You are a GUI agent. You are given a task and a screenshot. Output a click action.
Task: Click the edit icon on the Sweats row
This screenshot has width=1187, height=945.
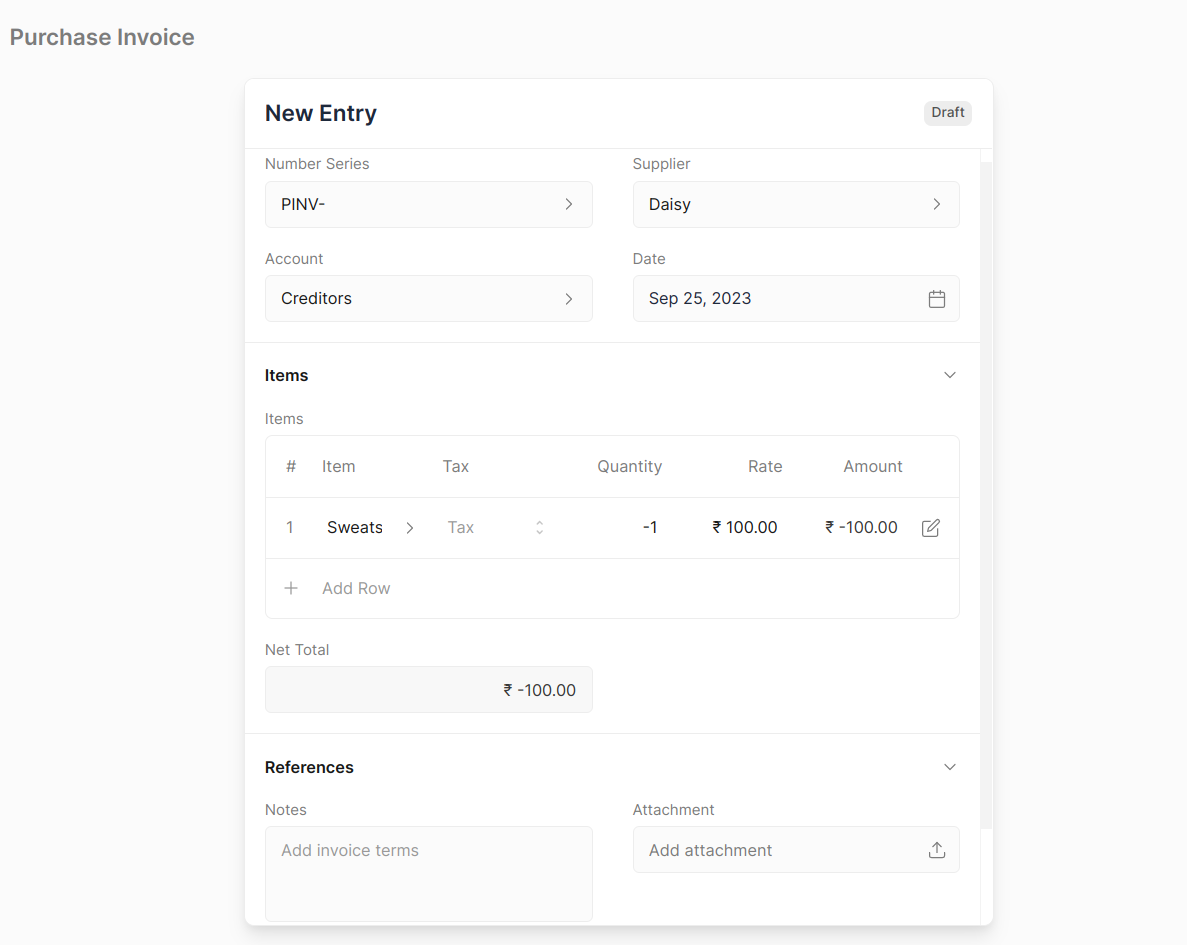[x=930, y=527]
